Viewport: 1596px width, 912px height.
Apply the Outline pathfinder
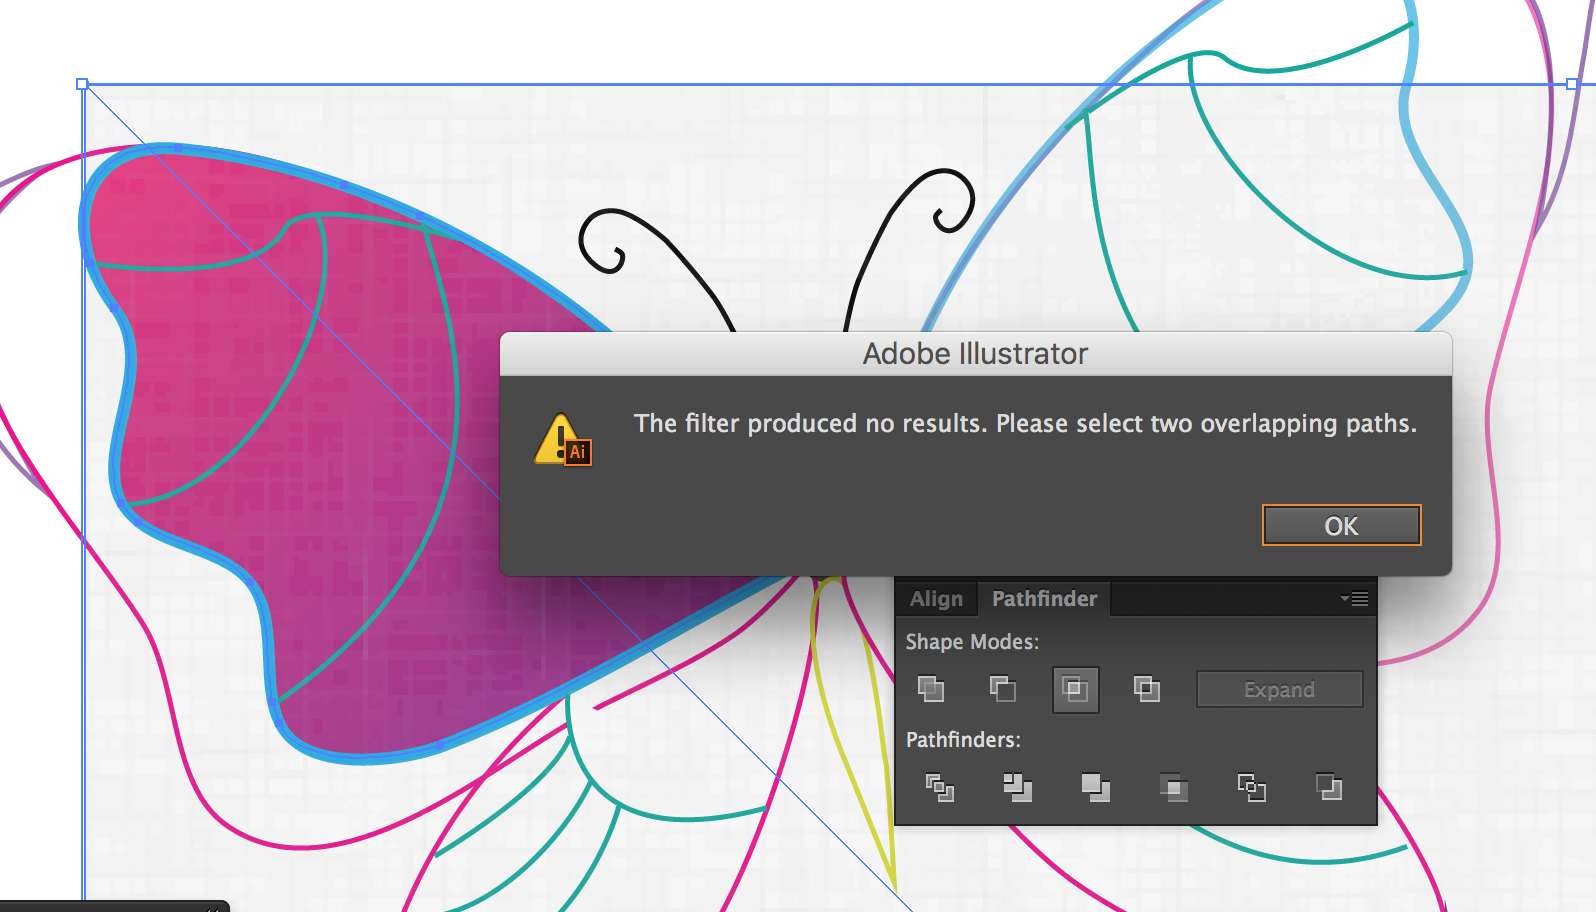1251,788
